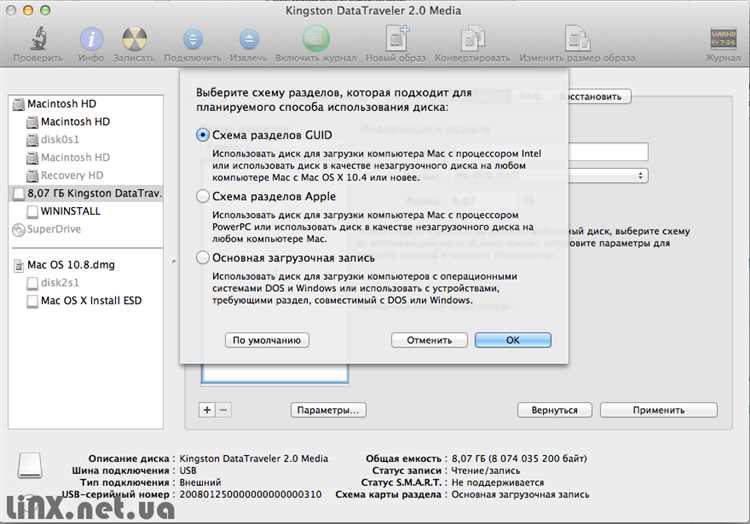Click the Проверить microscope toolbar icon
The height and width of the screenshot is (524, 750).
click(x=38, y=38)
